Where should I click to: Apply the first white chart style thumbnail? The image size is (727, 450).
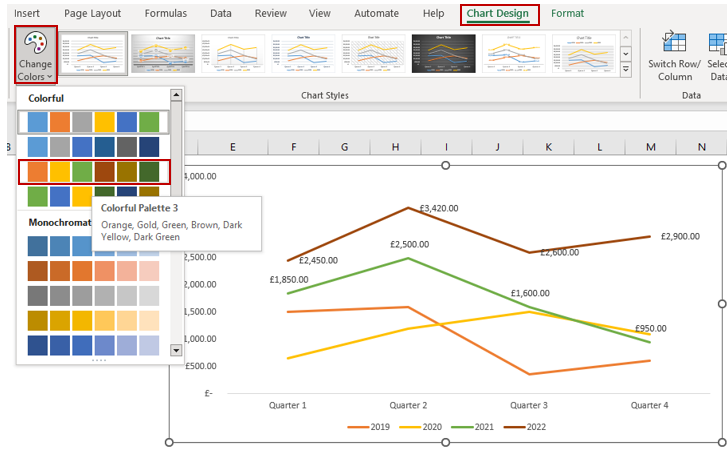point(93,53)
